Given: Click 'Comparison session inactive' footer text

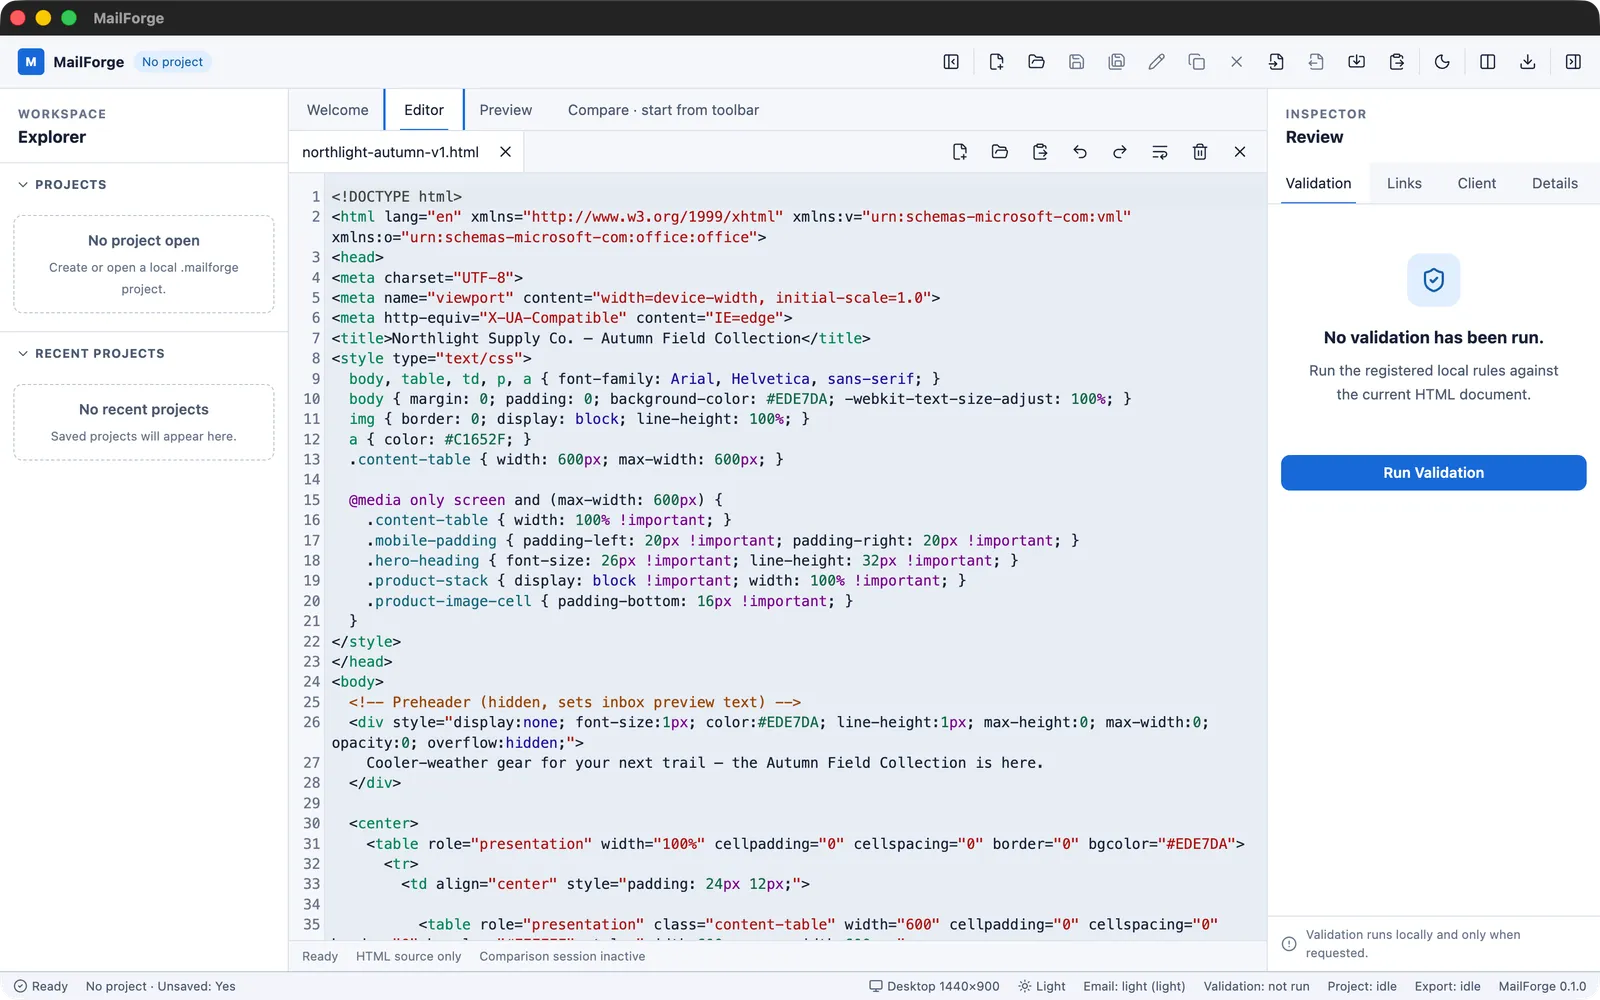Looking at the screenshot, I should [x=562, y=957].
